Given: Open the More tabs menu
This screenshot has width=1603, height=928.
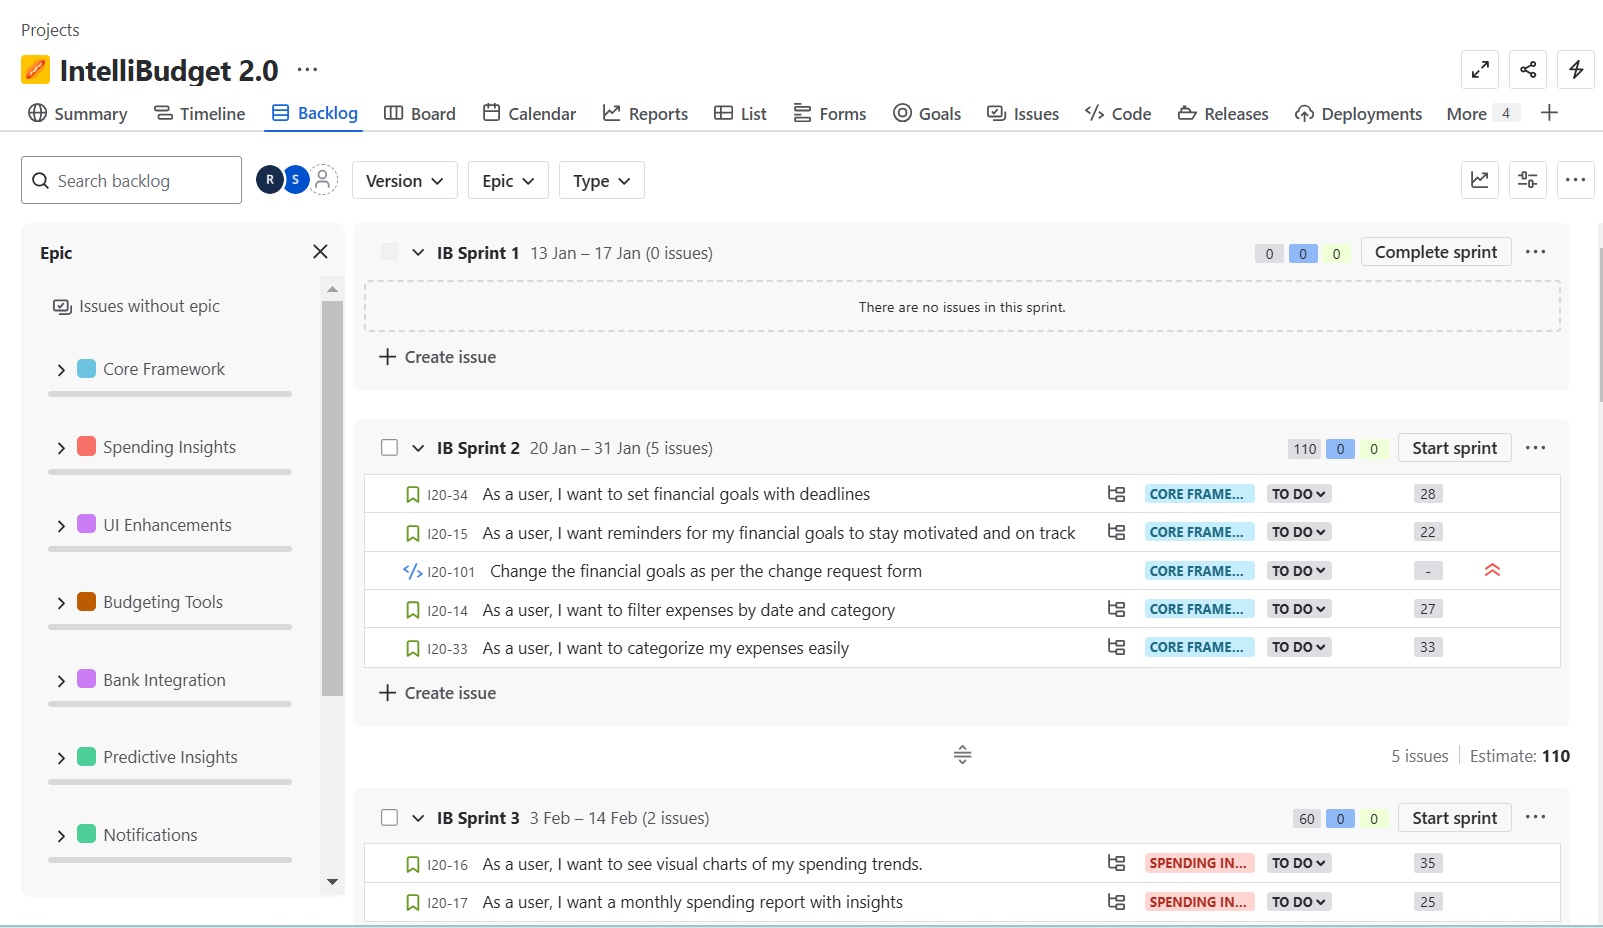Looking at the screenshot, I should [x=1483, y=113].
